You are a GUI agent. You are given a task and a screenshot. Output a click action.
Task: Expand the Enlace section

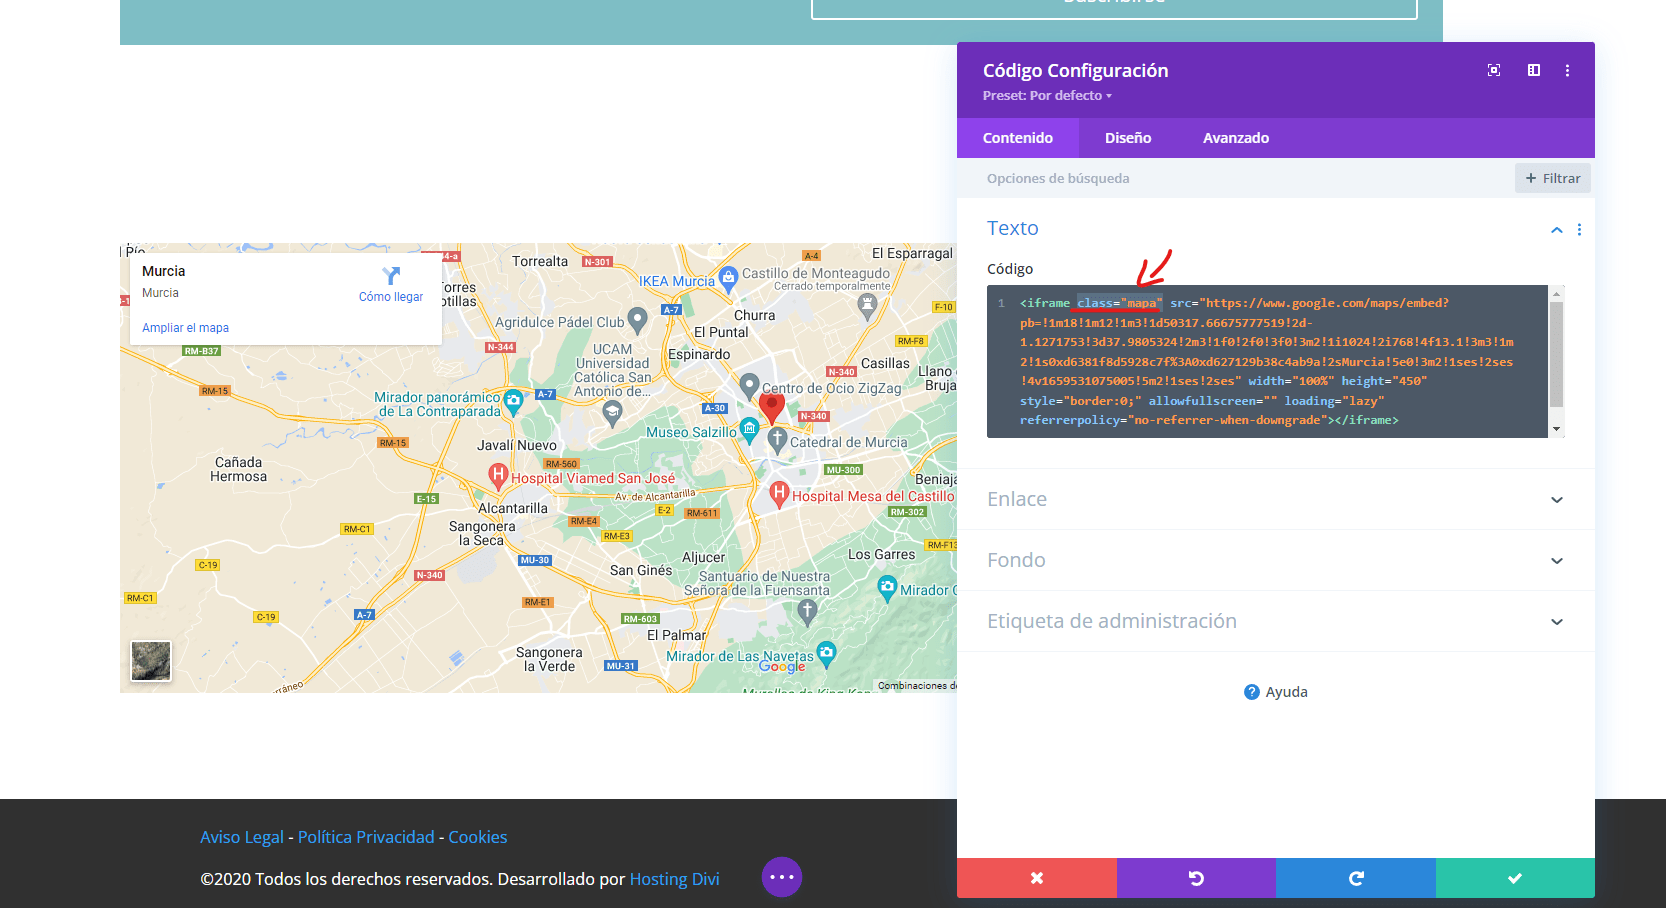[1276, 499]
